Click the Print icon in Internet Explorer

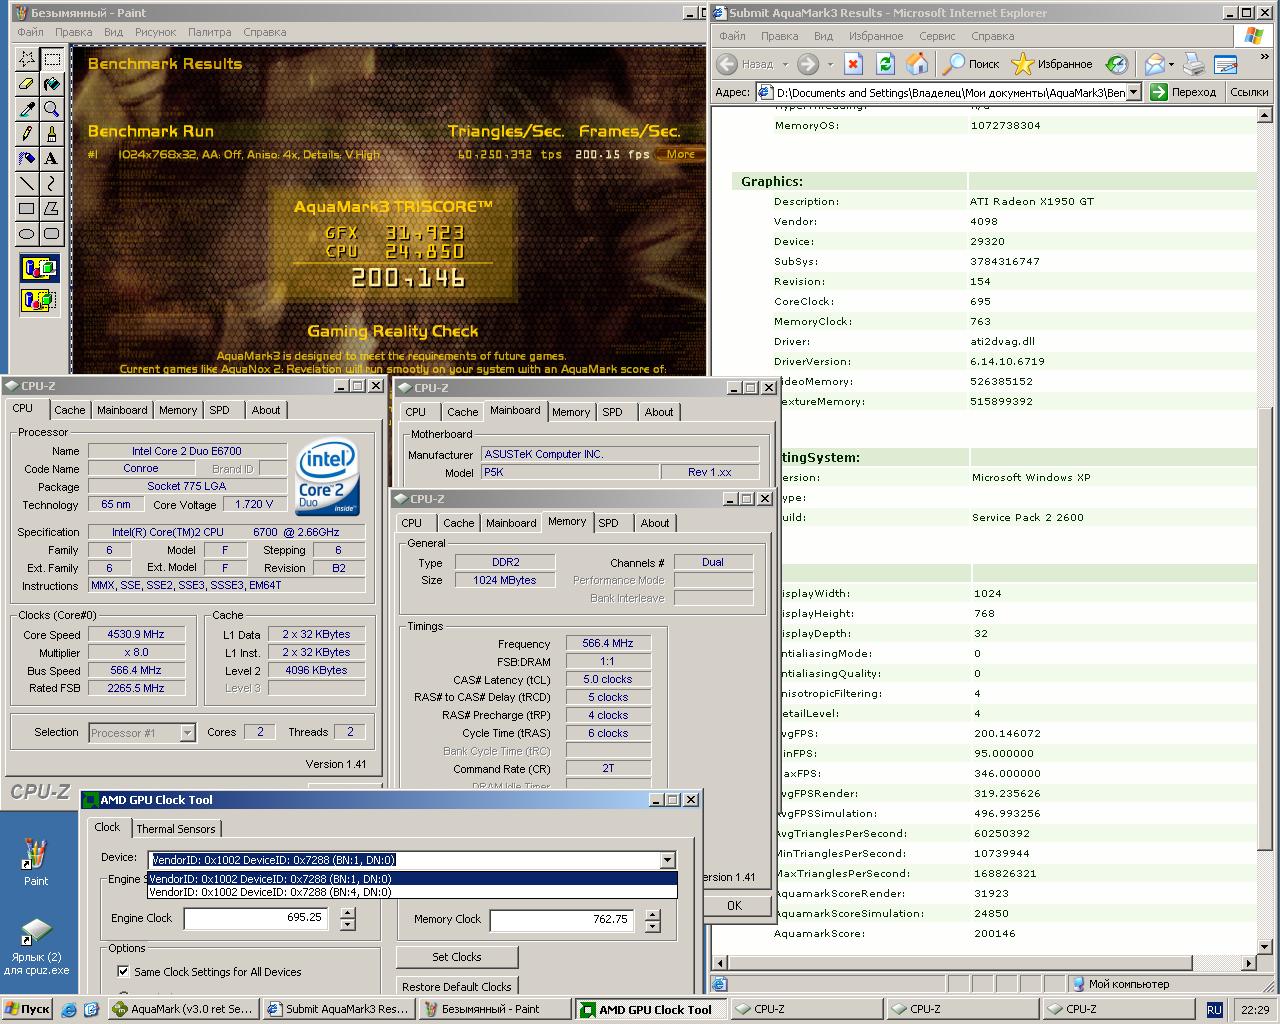1194,64
